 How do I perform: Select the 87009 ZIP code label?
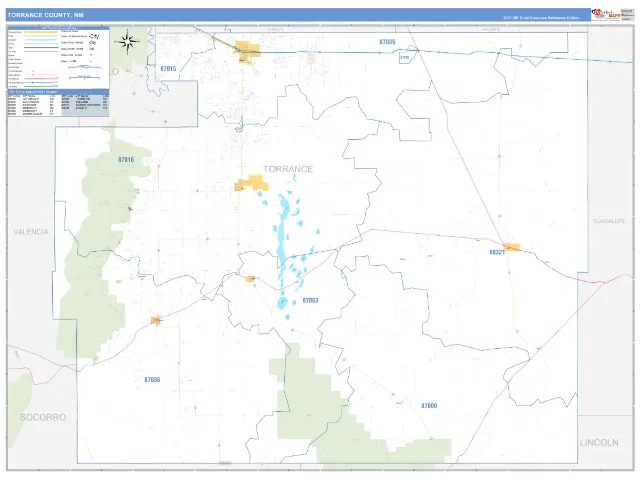click(x=429, y=406)
